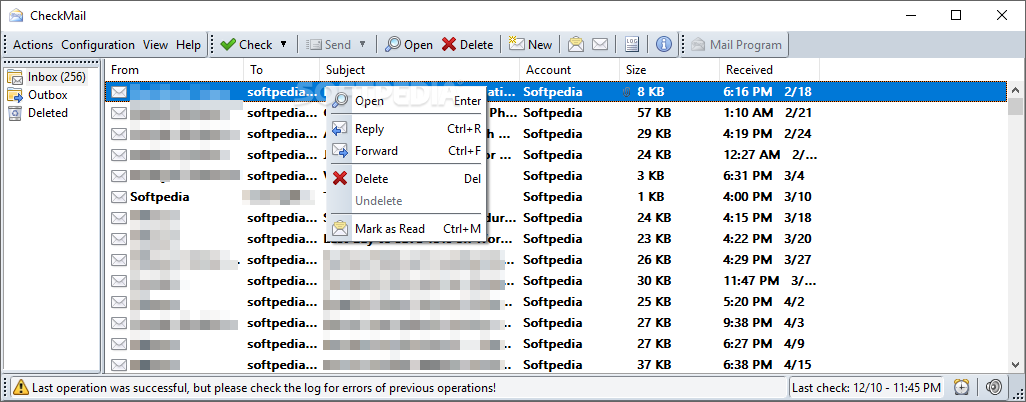1026x402 pixels.
Task: Sort by the Received column header
Action: pyautogui.click(x=769, y=69)
